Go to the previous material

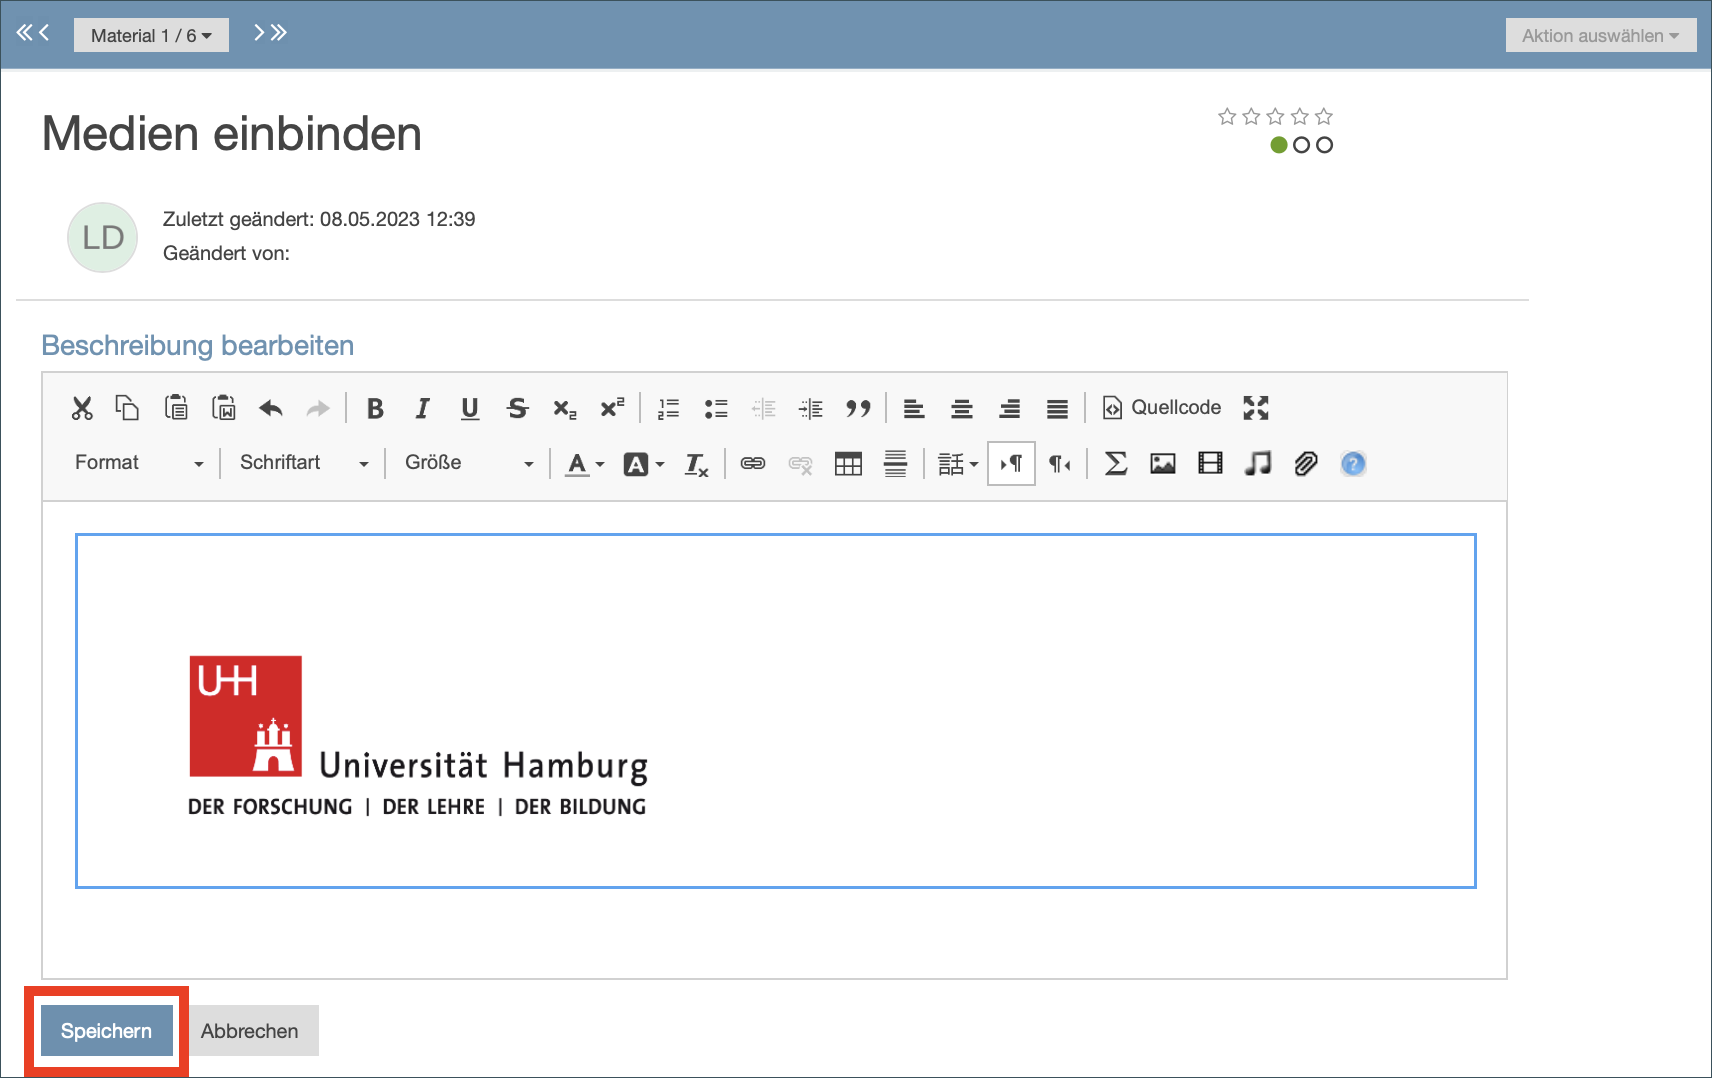(44, 33)
